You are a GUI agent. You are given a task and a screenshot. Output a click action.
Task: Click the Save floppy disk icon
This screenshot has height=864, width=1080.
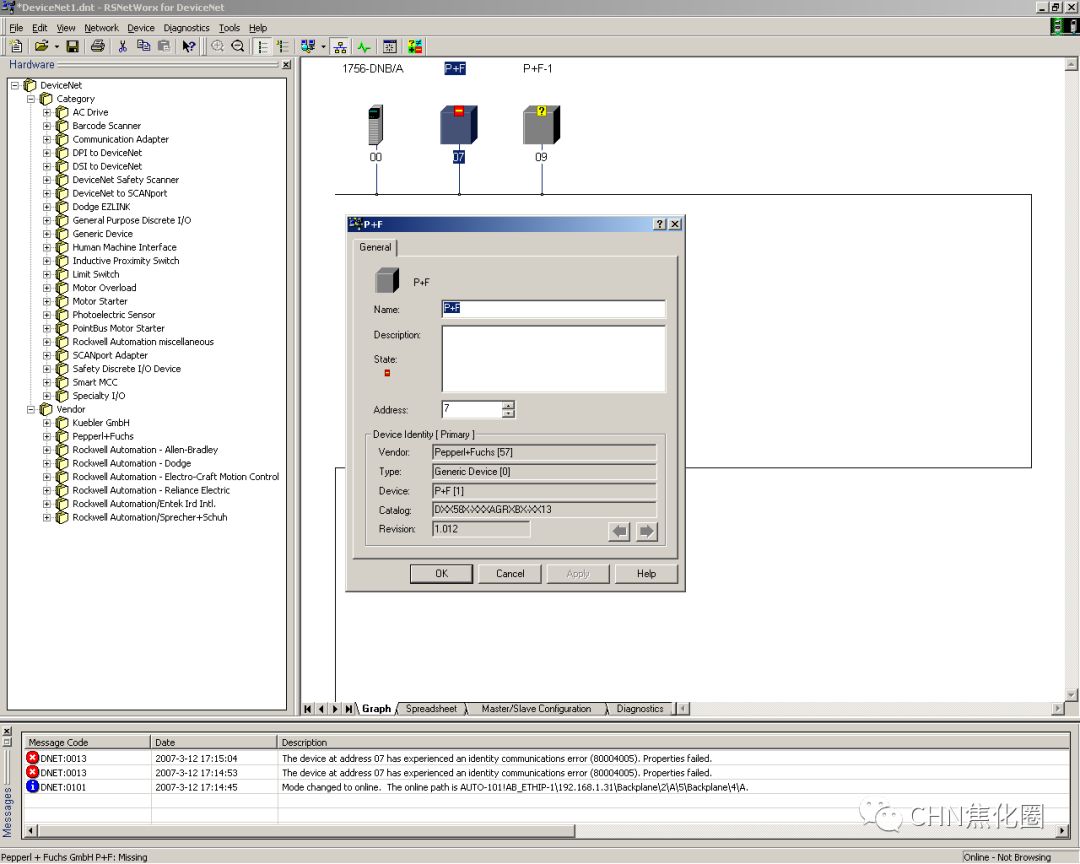72,46
